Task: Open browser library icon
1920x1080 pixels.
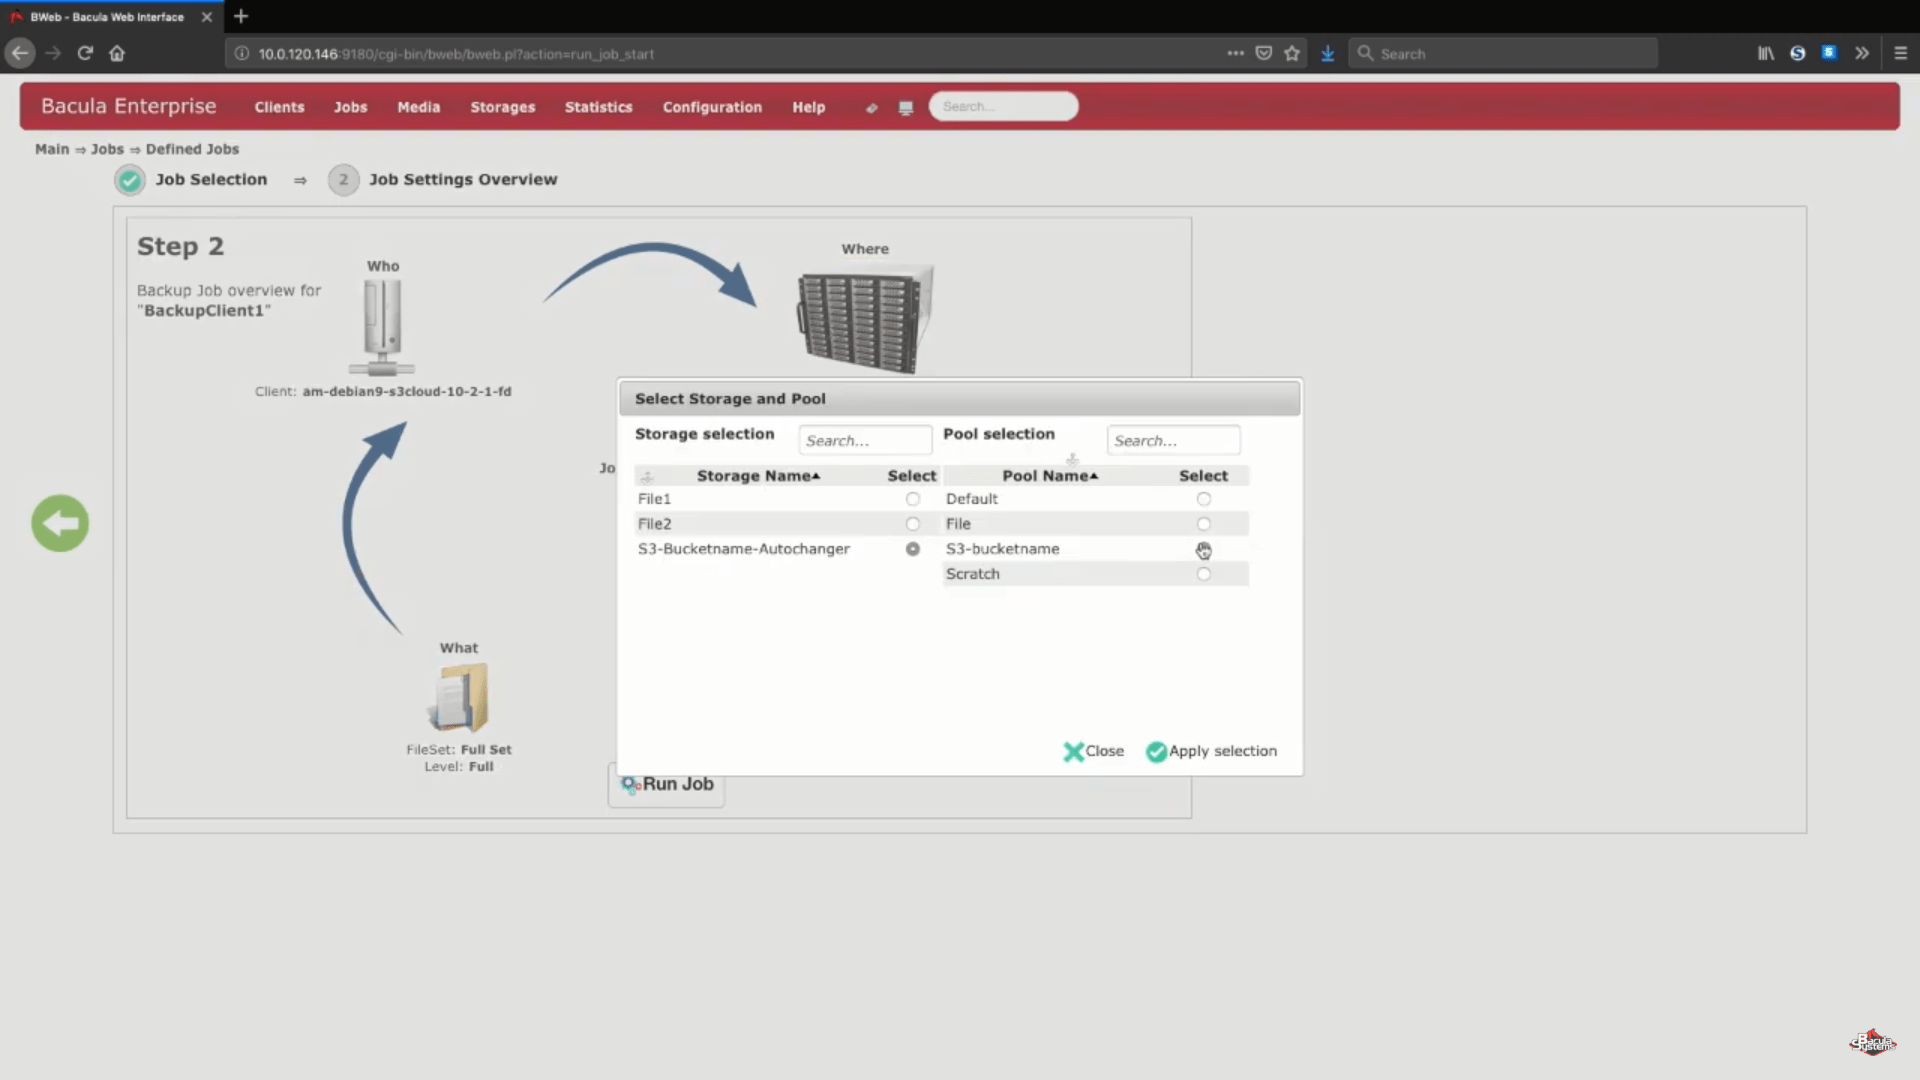Action: [1766, 53]
